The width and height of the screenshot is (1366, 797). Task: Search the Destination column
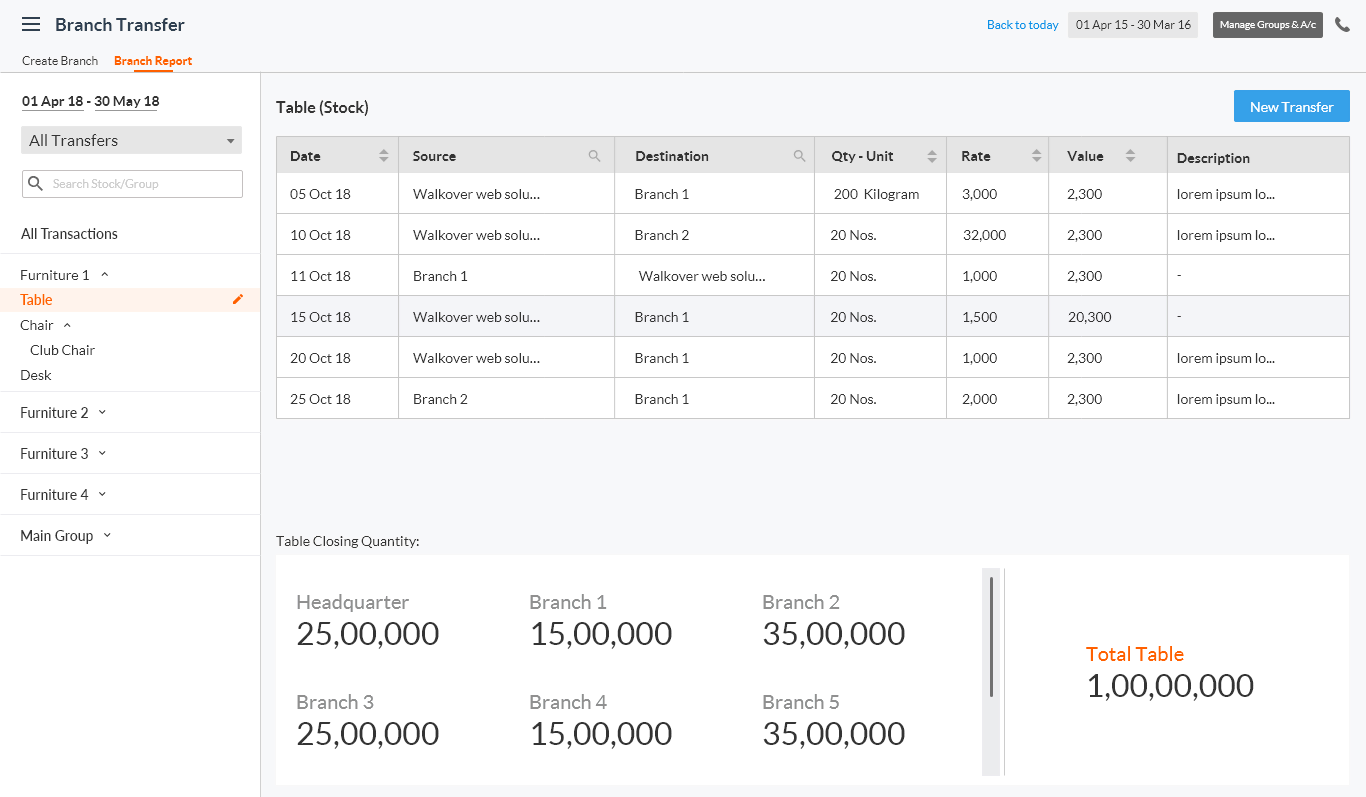pos(799,156)
